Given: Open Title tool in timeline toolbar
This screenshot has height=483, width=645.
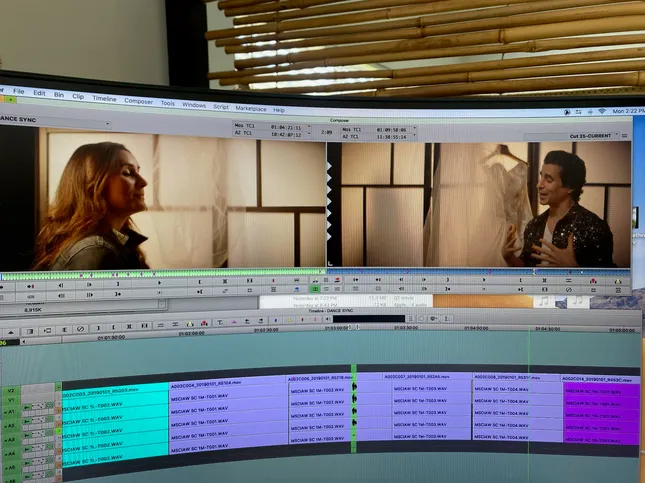Looking at the screenshot, I should [x=220, y=323].
